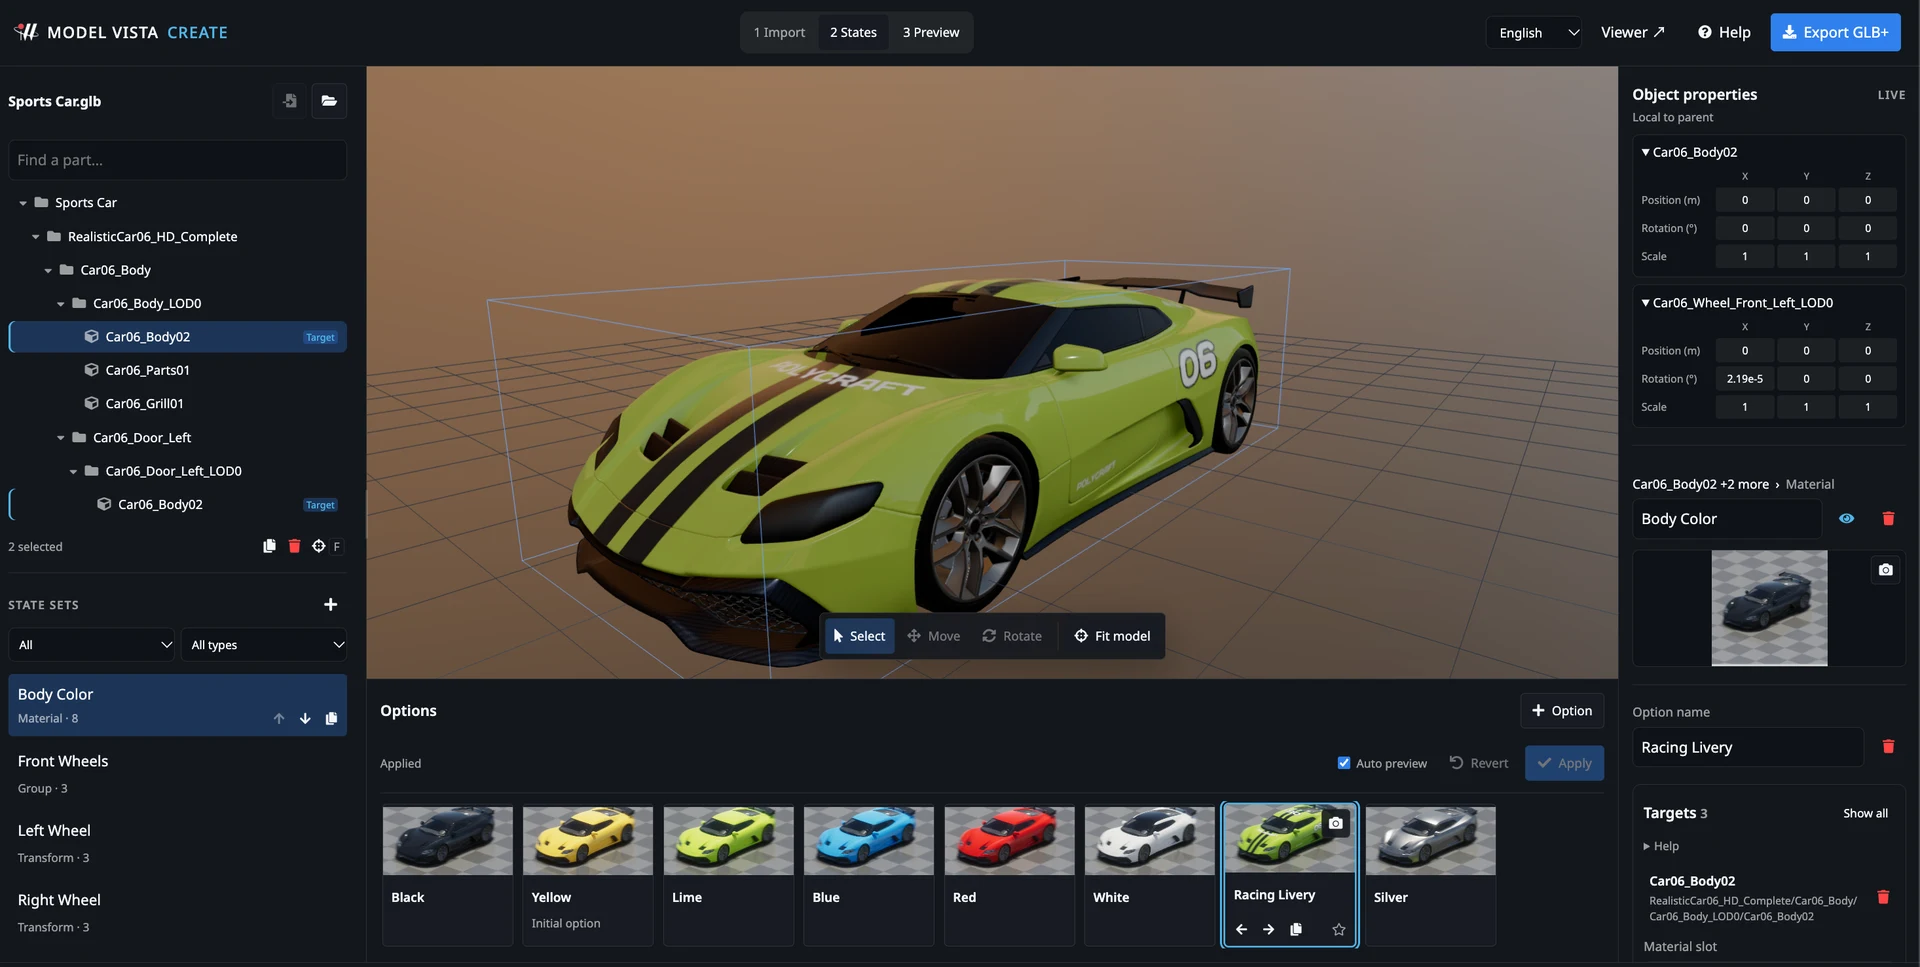The width and height of the screenshot is (1920, 967).
Task: Move Racing Livery option left
Action: tap(1241, 929)
